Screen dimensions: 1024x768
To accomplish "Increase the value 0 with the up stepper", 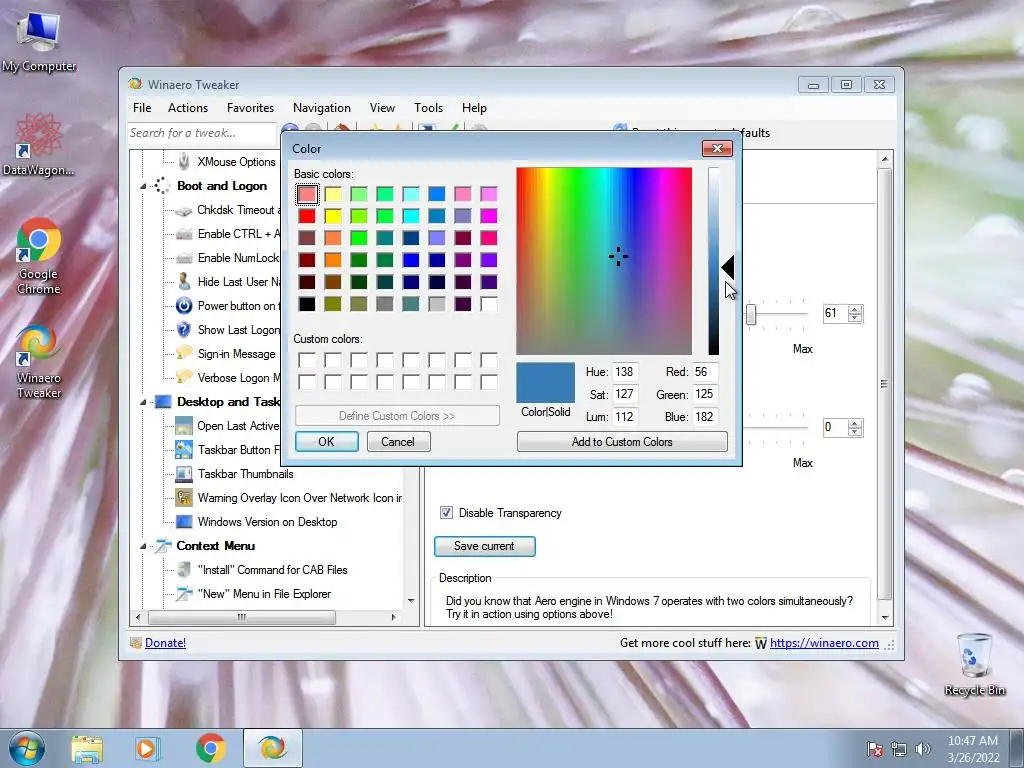I will click(855, 424).
